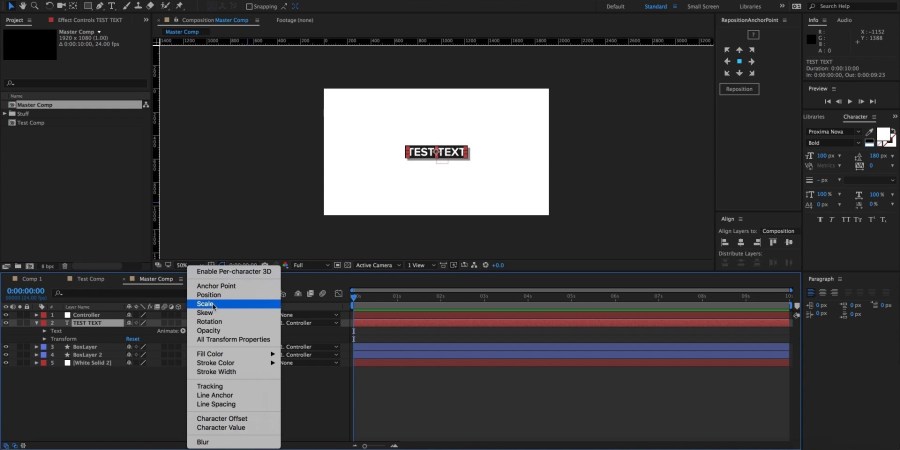Click the up arrow in RepositionAnchorPoint

click(x=739, y=50)
